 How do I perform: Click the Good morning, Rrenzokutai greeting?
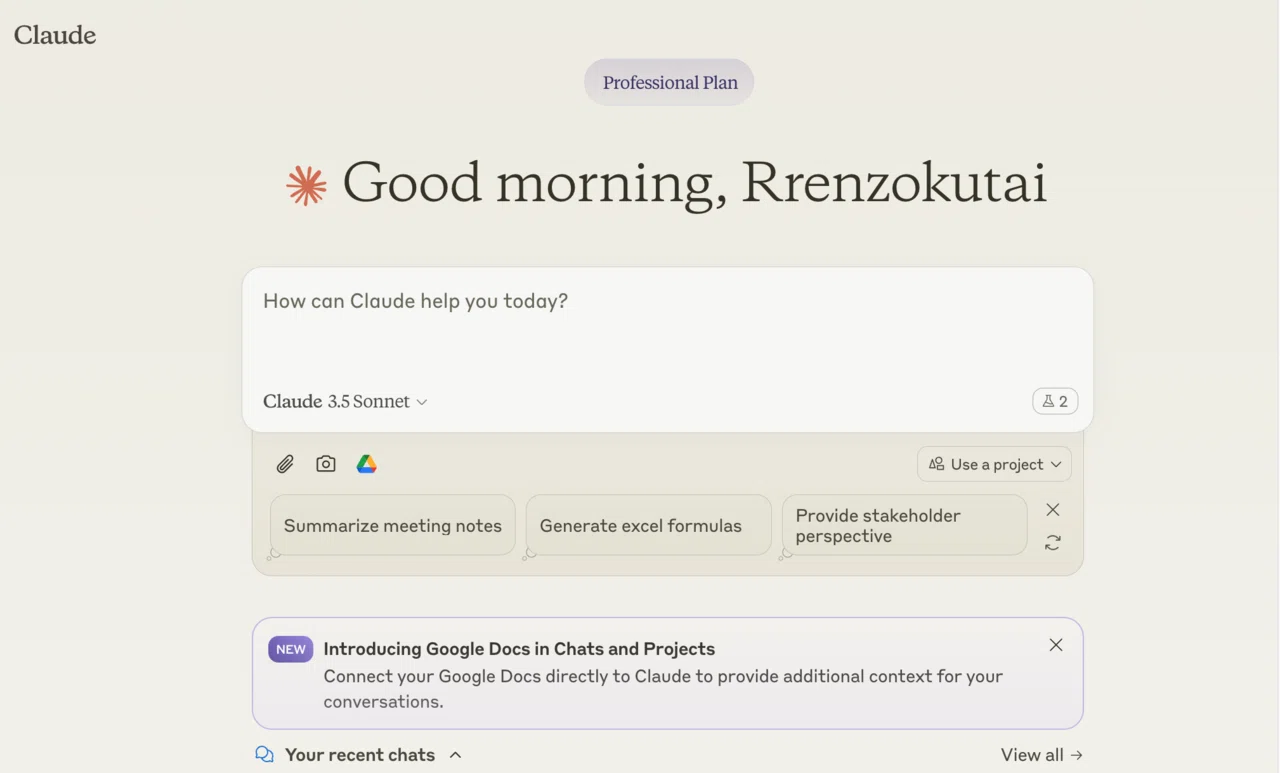click(694, 184)
